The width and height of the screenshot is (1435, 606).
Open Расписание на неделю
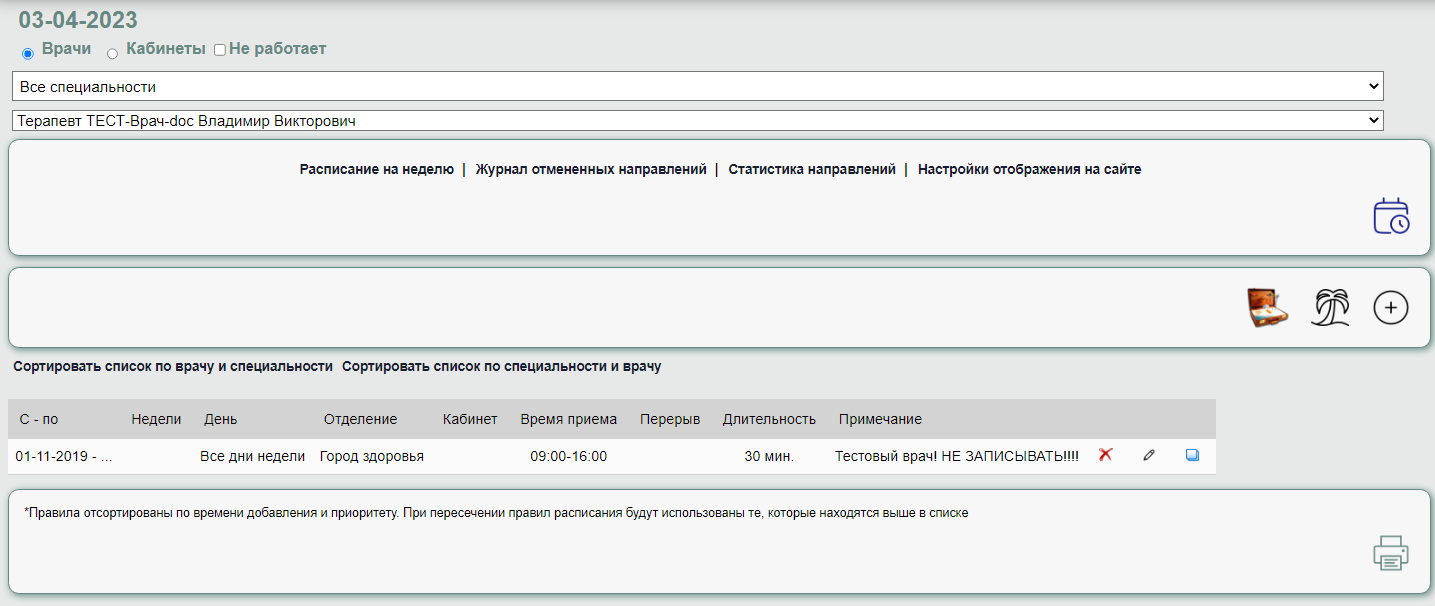click(376, 170)
